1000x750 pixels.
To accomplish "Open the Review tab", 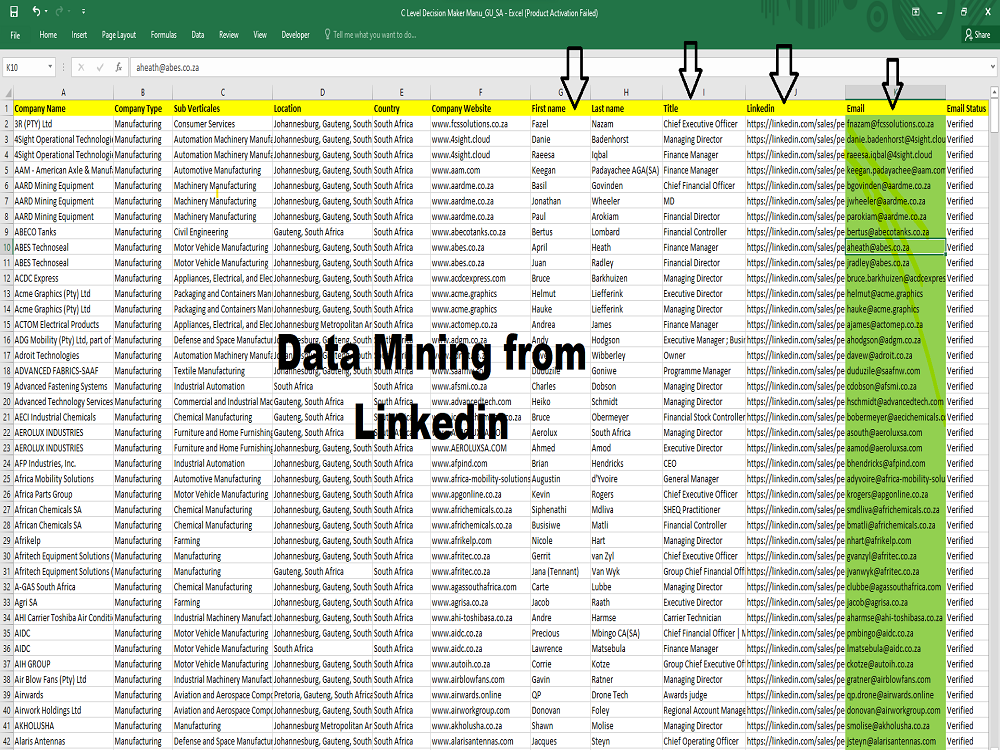I will click(x=228, y=34).
